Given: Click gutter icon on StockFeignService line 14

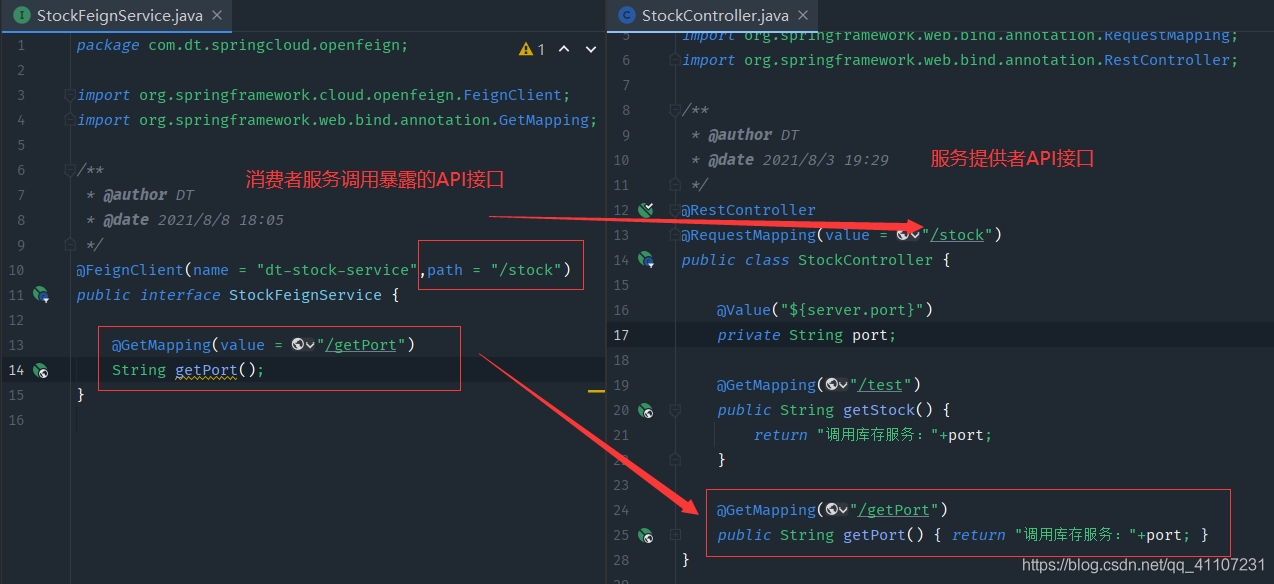Looking at the screenshot, I should (41, 370).
